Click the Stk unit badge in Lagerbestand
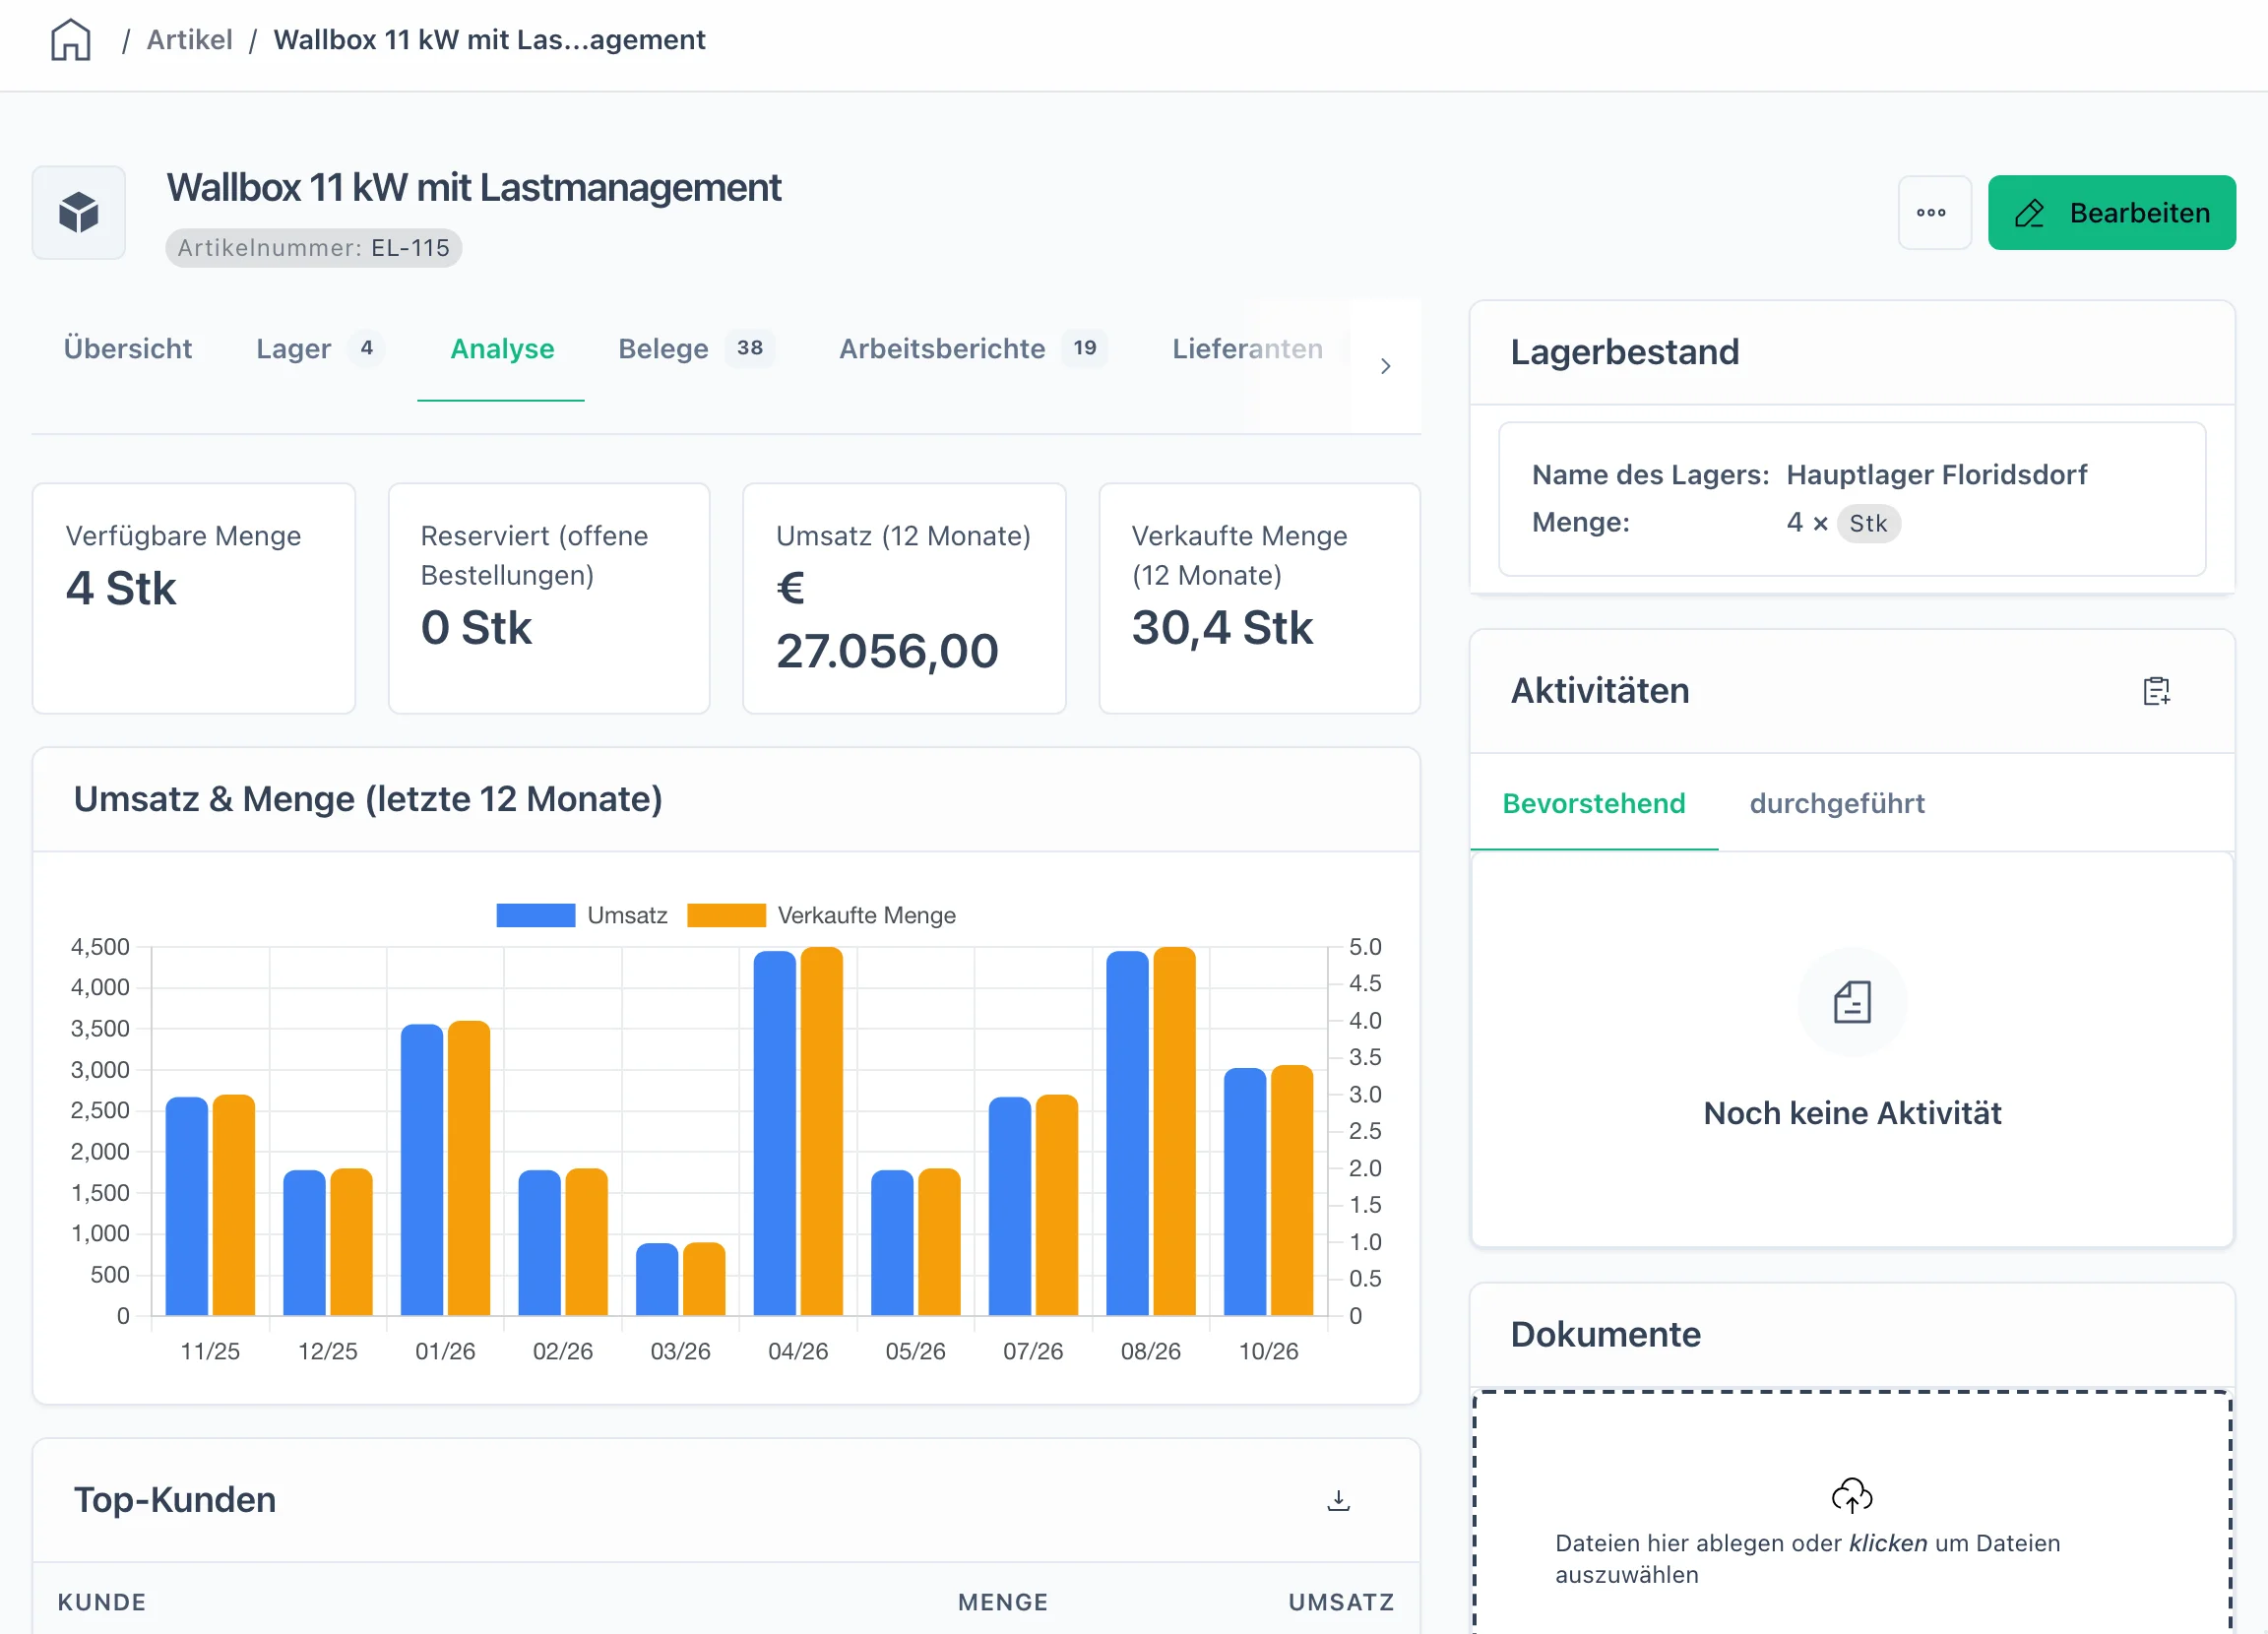 (1867, 523)
